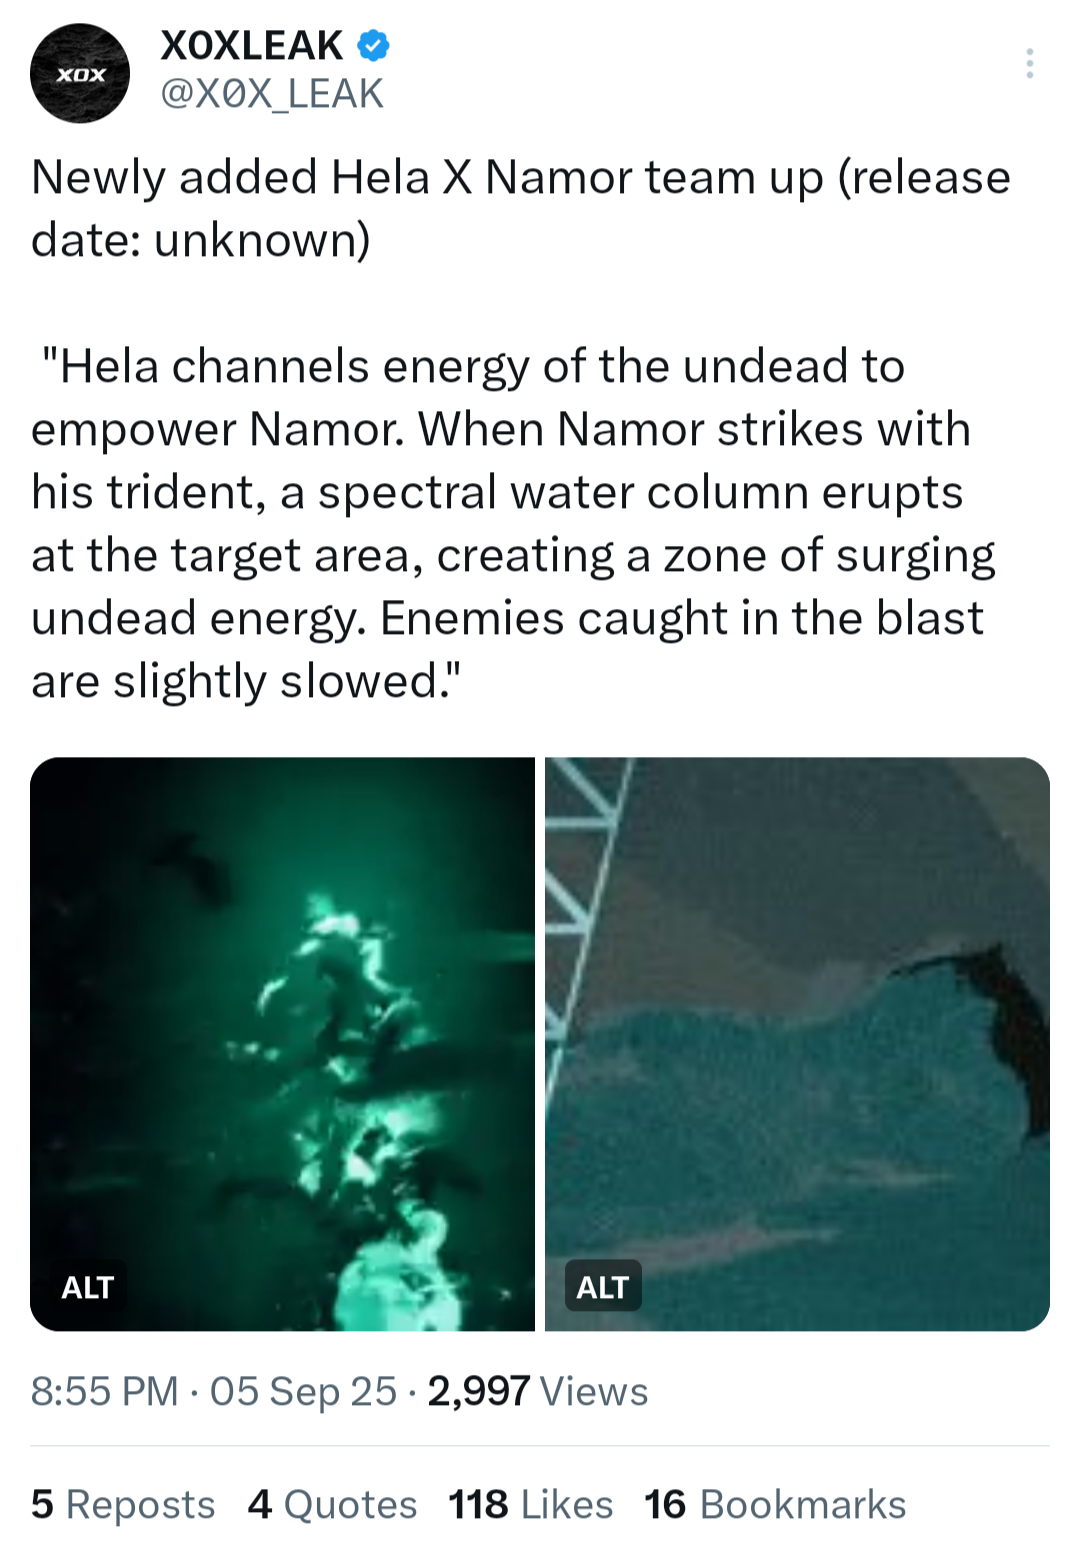Viewport: 1080px width, 1541px height.
Task: Show ALT text for the teal water image
Action: tap(603, 1287)
